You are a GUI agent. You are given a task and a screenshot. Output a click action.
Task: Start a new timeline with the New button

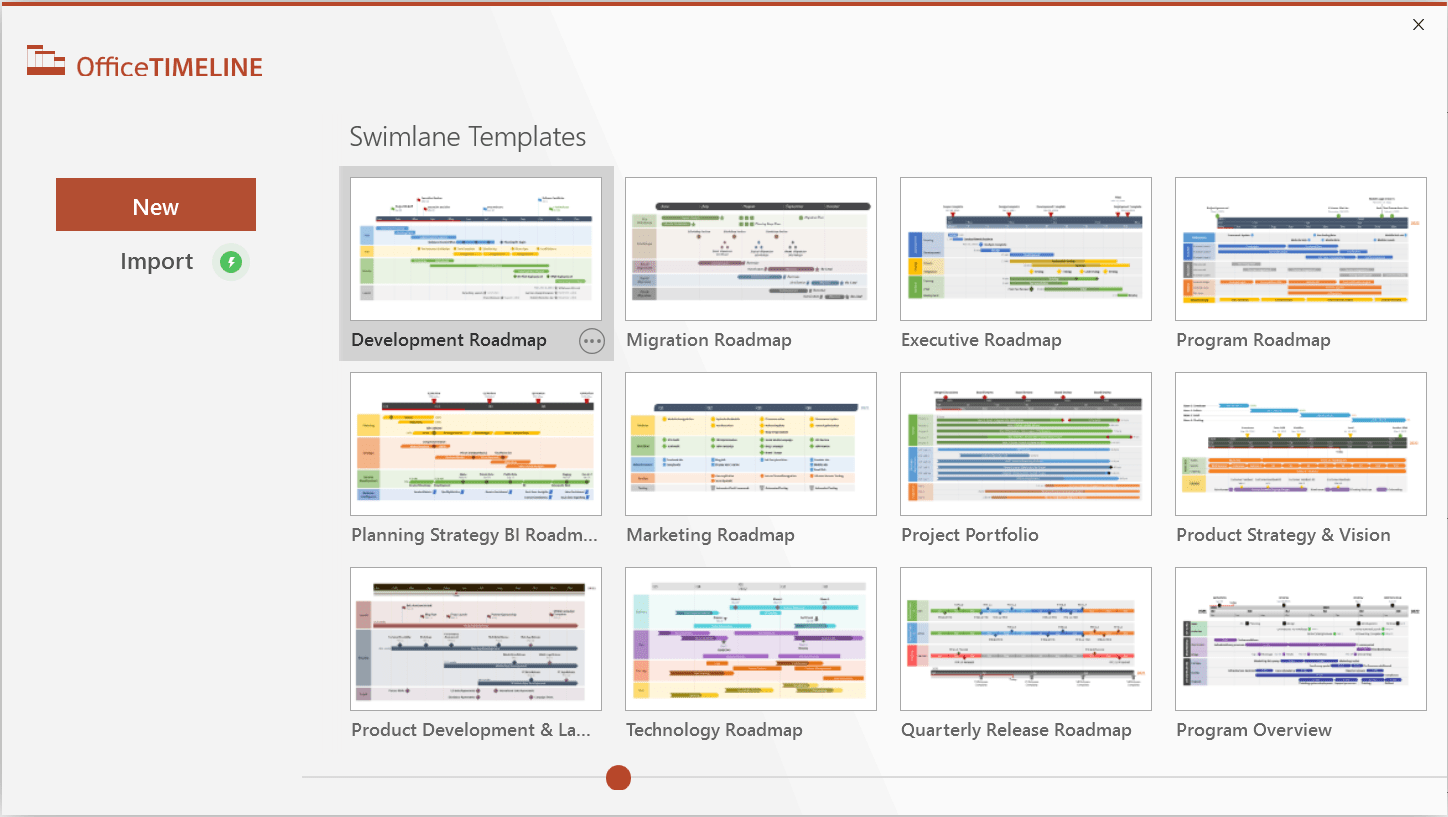[x=155, y=205]
